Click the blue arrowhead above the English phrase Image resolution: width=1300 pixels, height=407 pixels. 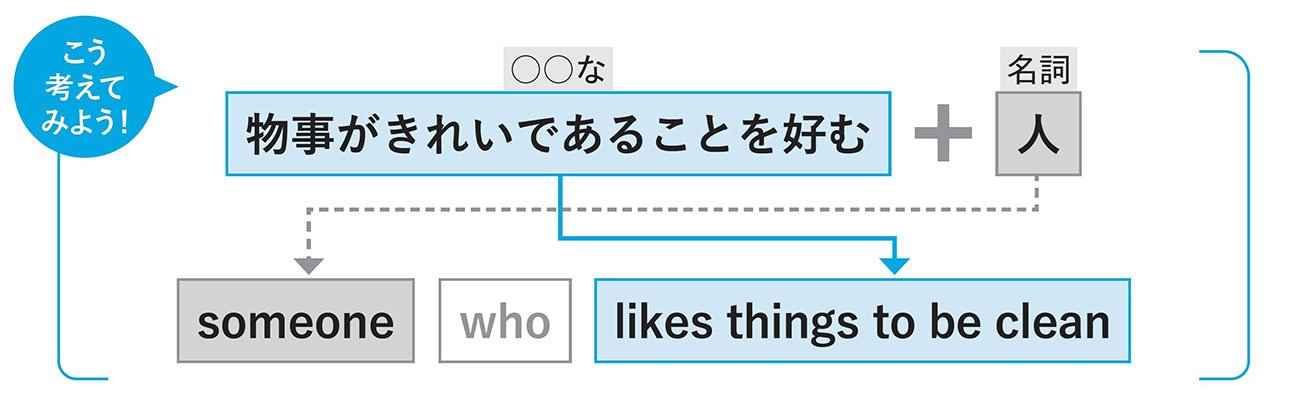pyautogui.click(x=895, y=265)
